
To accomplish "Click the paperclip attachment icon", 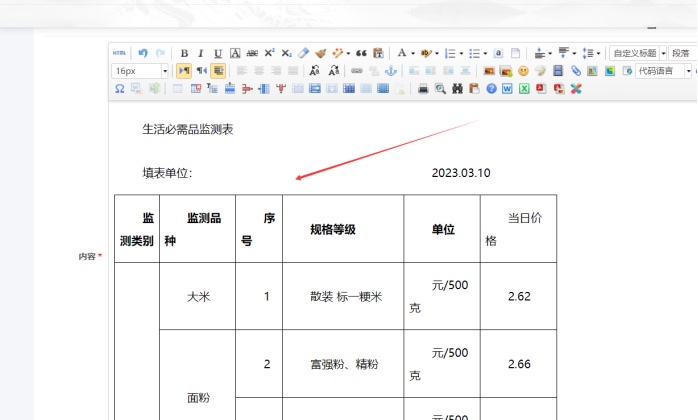I will point(576,71).
